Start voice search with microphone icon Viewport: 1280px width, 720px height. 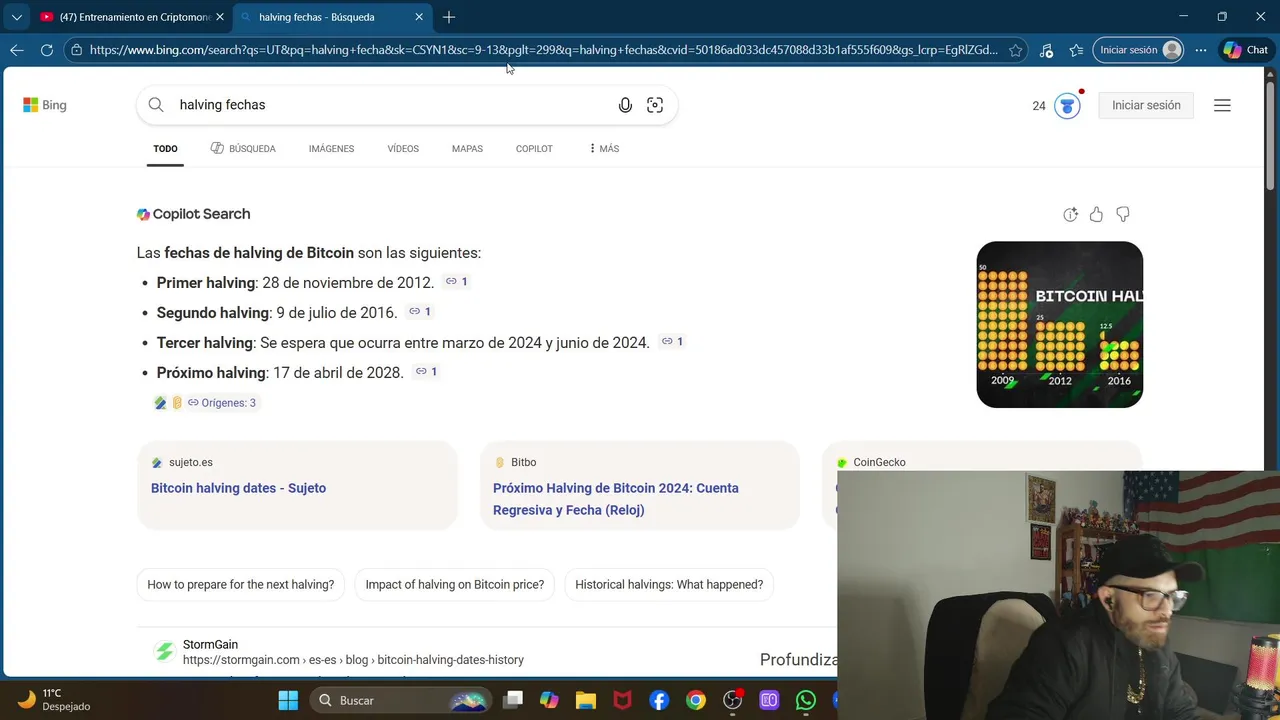tap(625, 105)
